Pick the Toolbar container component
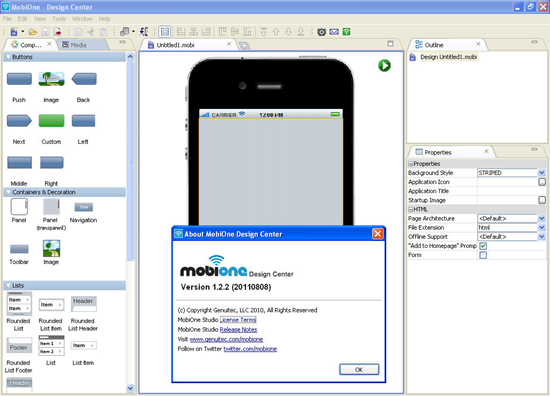Screen dimensions: 550x396 [x=19, y=249]
